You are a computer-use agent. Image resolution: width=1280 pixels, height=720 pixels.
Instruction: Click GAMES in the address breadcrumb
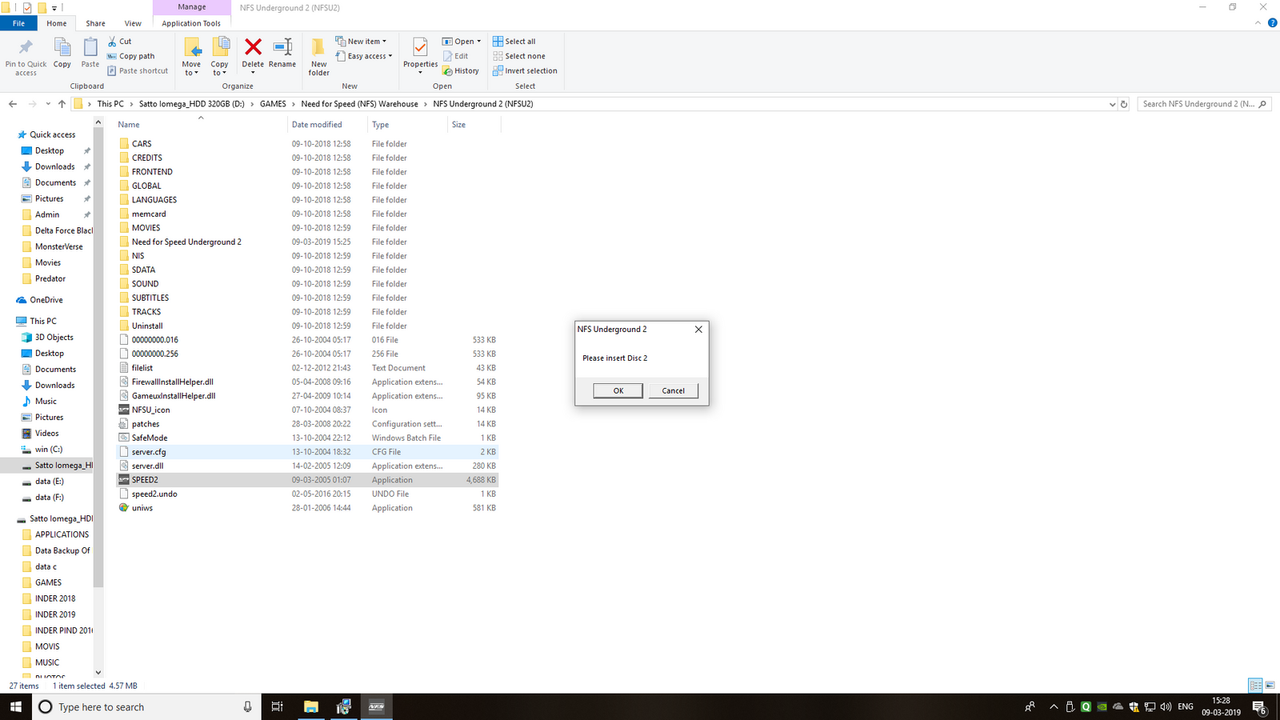point(272,104)
